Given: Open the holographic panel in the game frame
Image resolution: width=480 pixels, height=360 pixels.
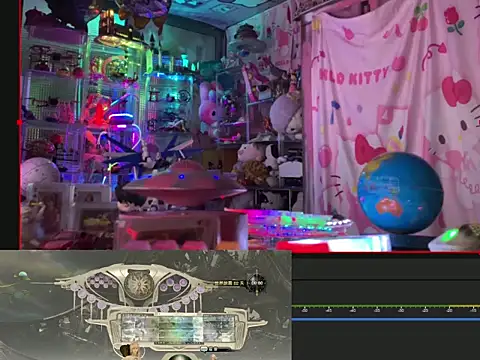Looking at the screenshot, I should tap(178, 328).
